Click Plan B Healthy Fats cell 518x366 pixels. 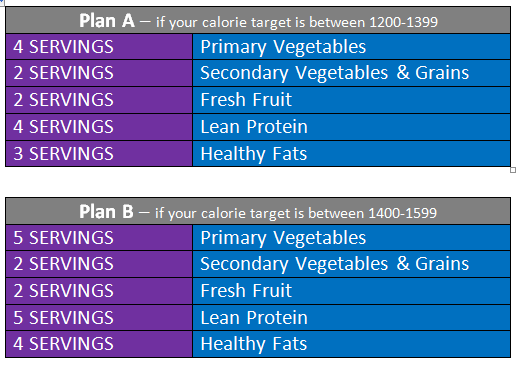[x=351, y=344]
